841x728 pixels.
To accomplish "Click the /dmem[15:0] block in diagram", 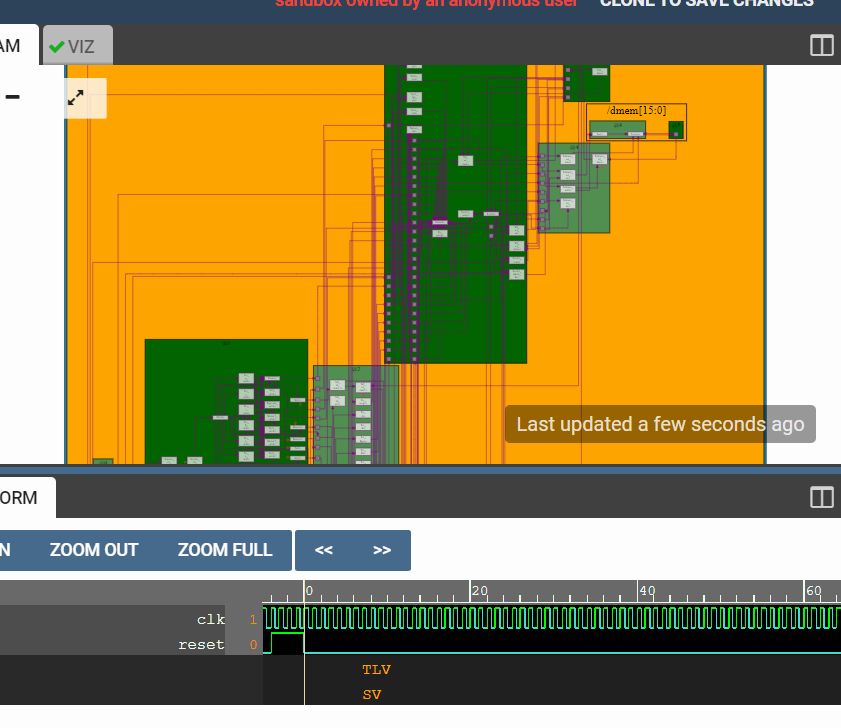I will tap(636, 122).
